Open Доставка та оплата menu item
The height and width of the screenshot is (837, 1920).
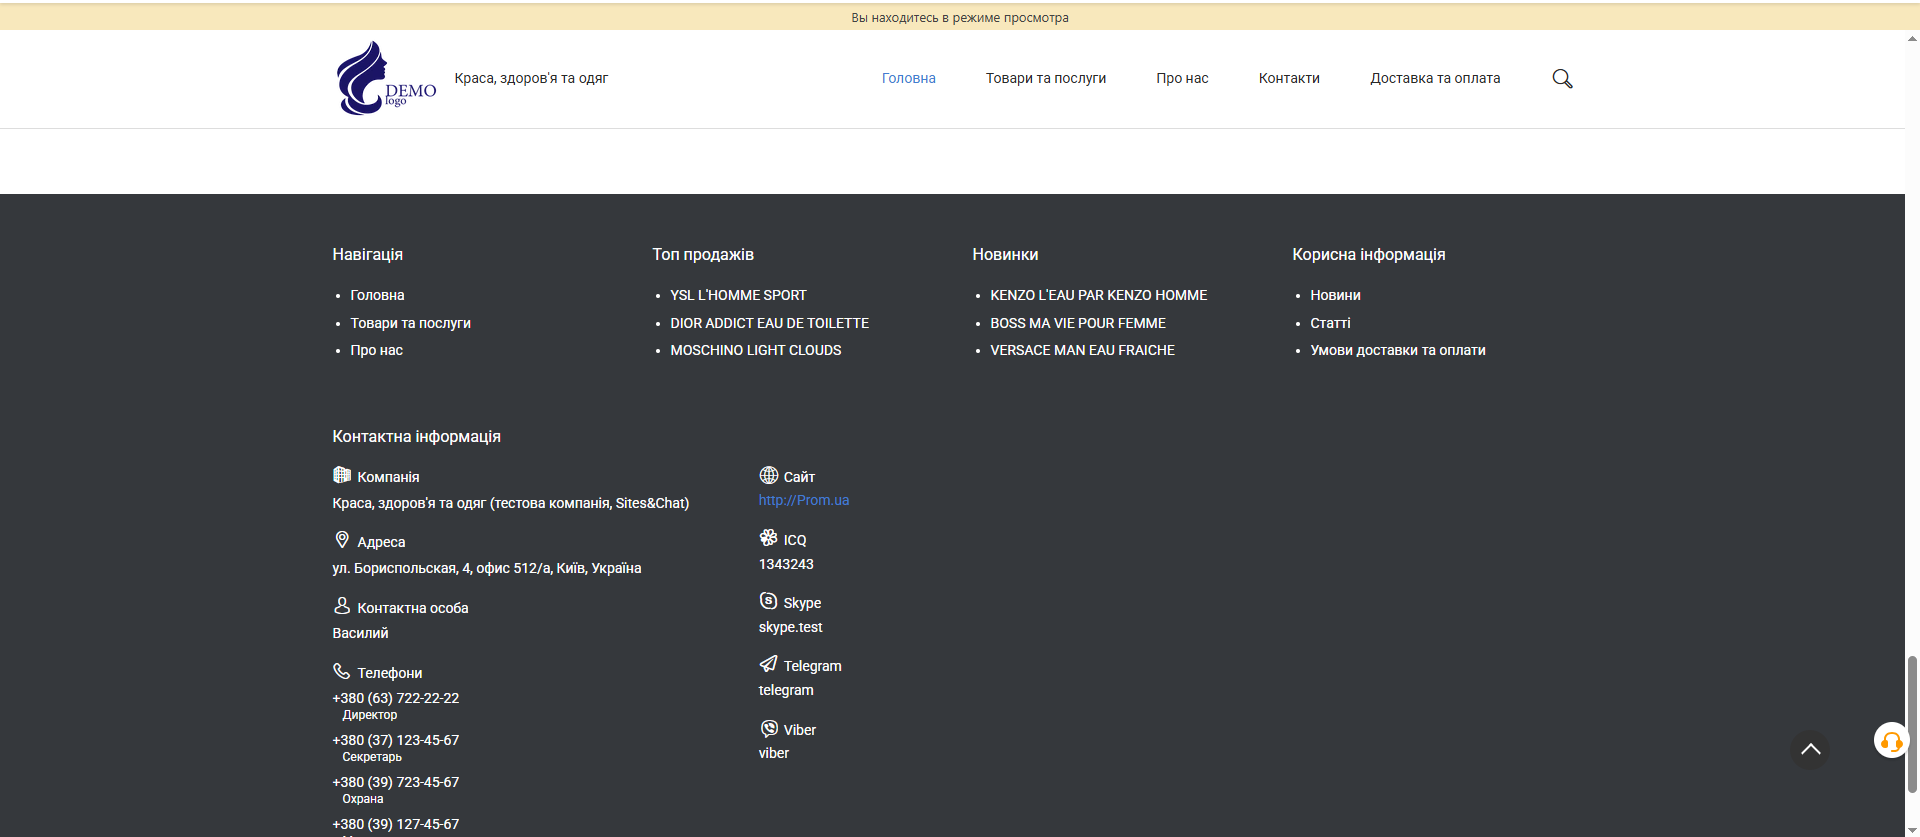(1434, 78)
